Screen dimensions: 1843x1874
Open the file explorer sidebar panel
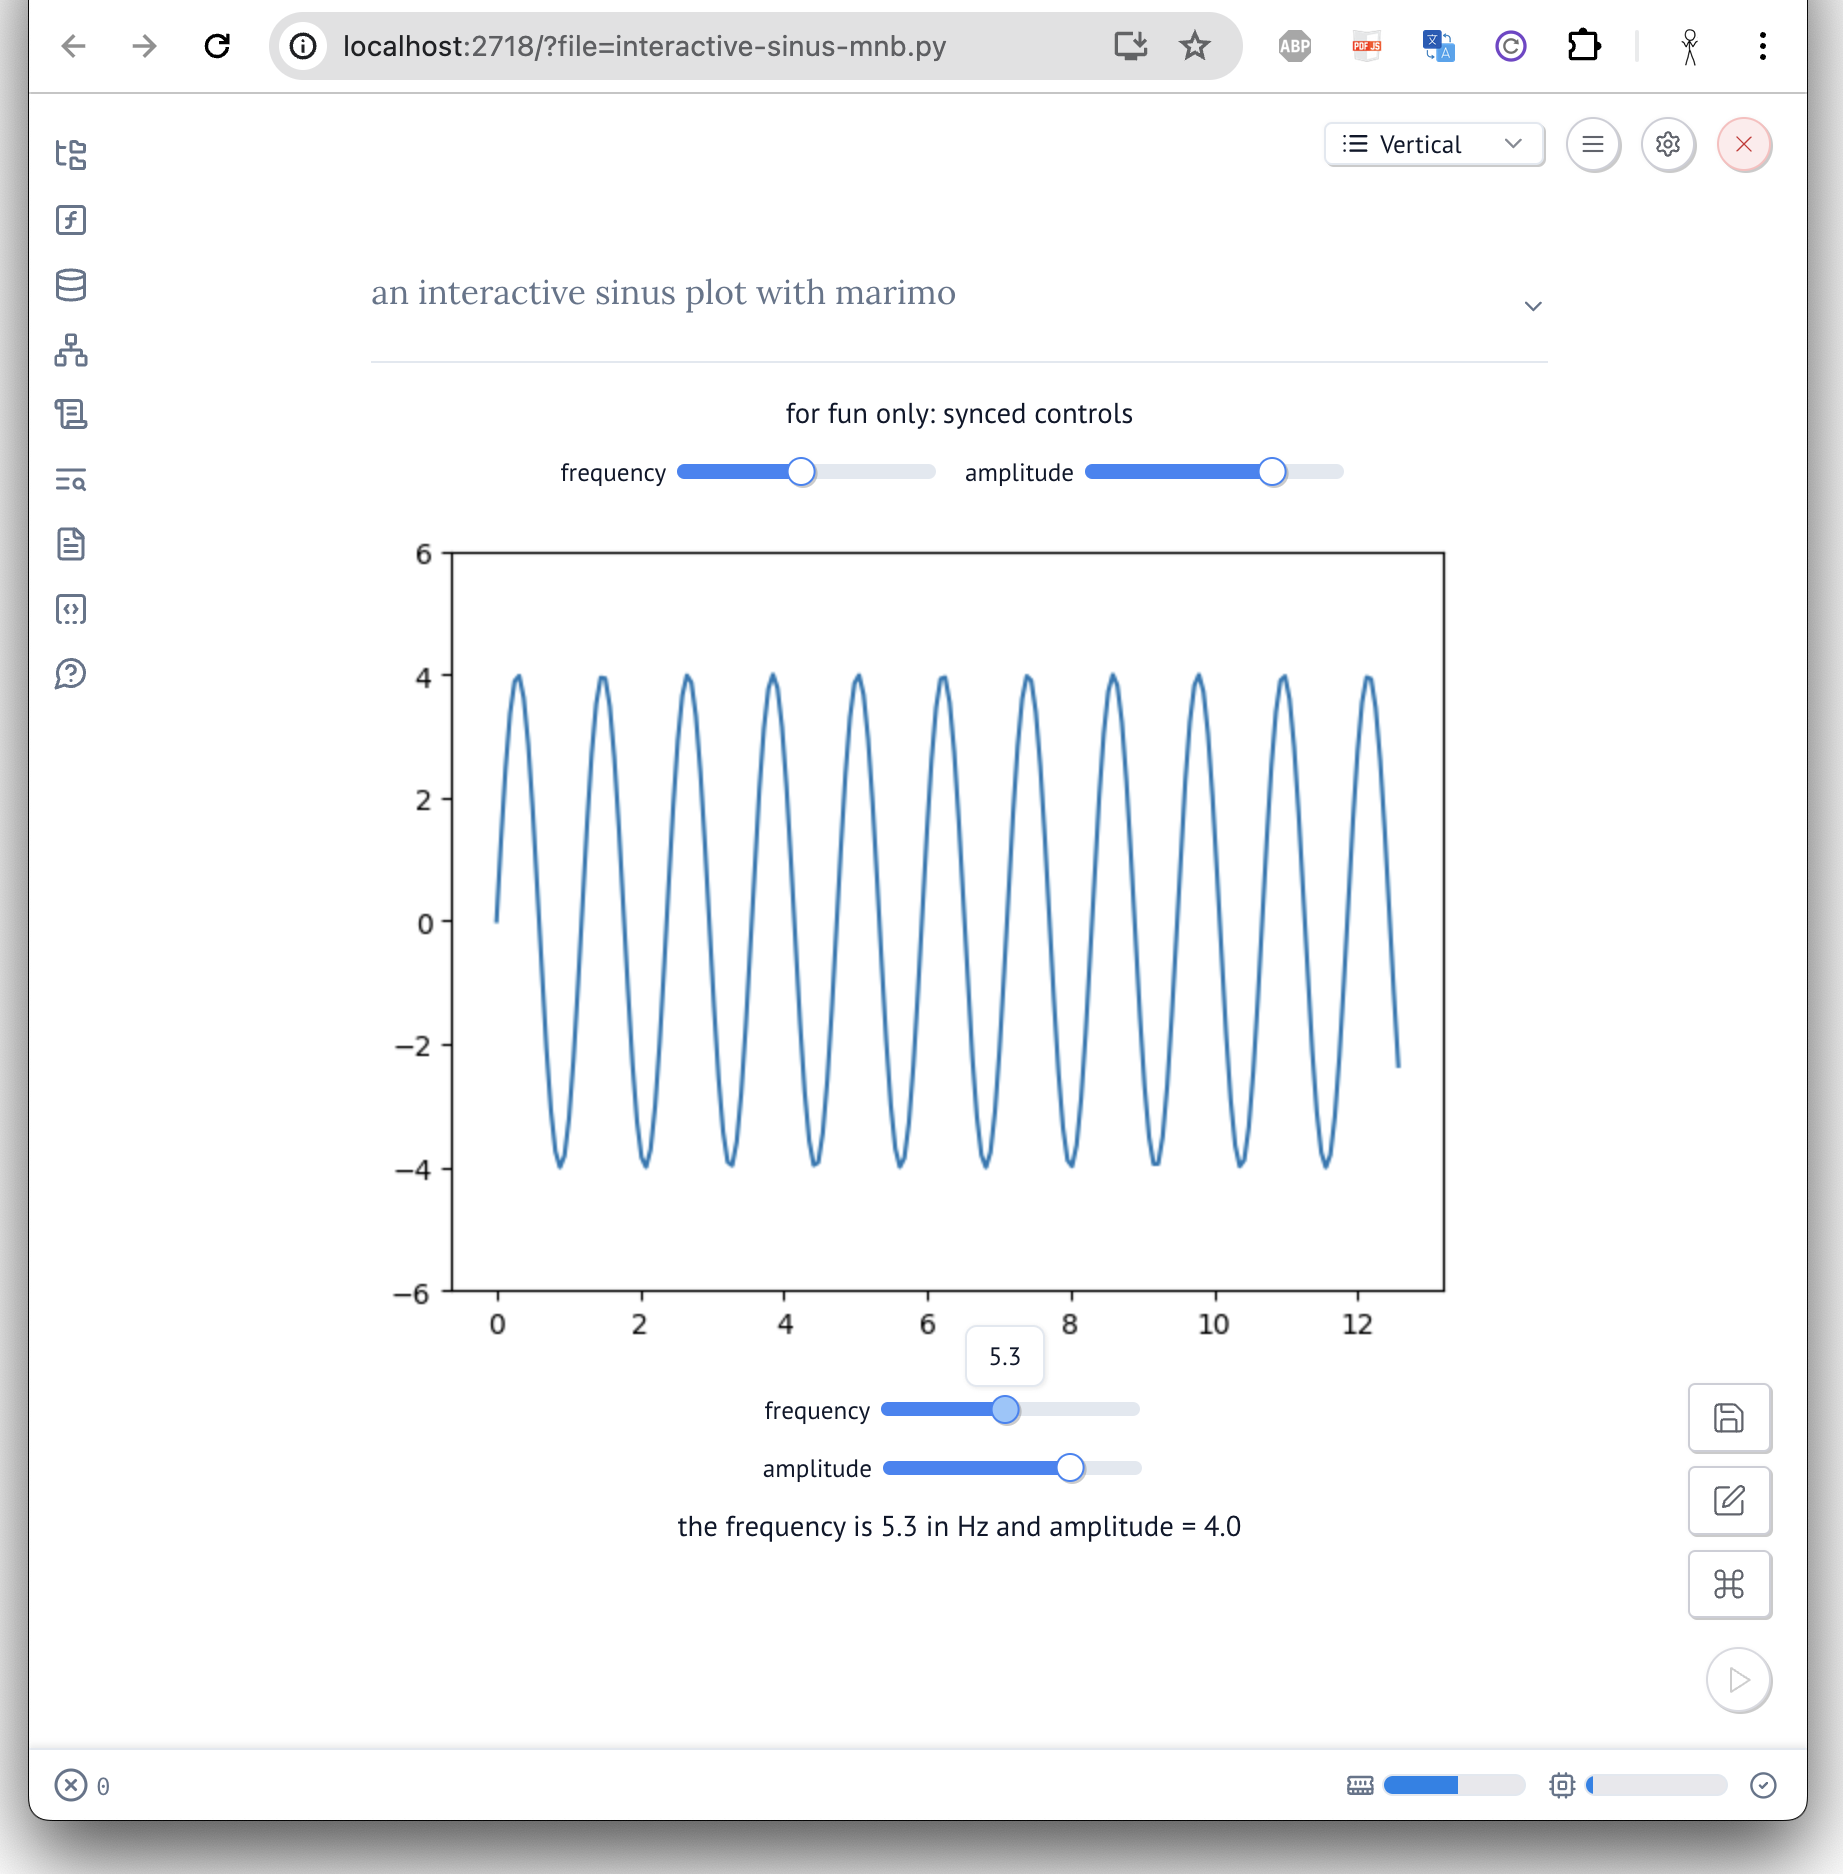[71, 155]
